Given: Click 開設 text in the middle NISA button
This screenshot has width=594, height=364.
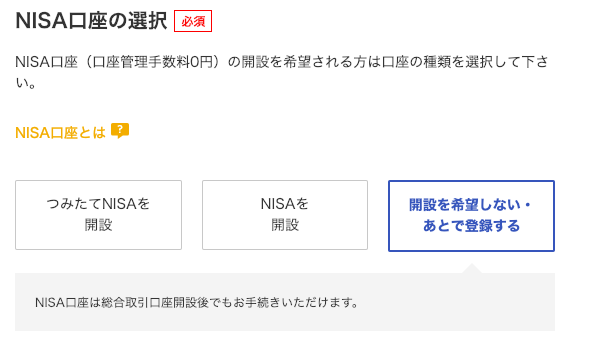Looking at the screenshot, I should [x=285, y=225].
